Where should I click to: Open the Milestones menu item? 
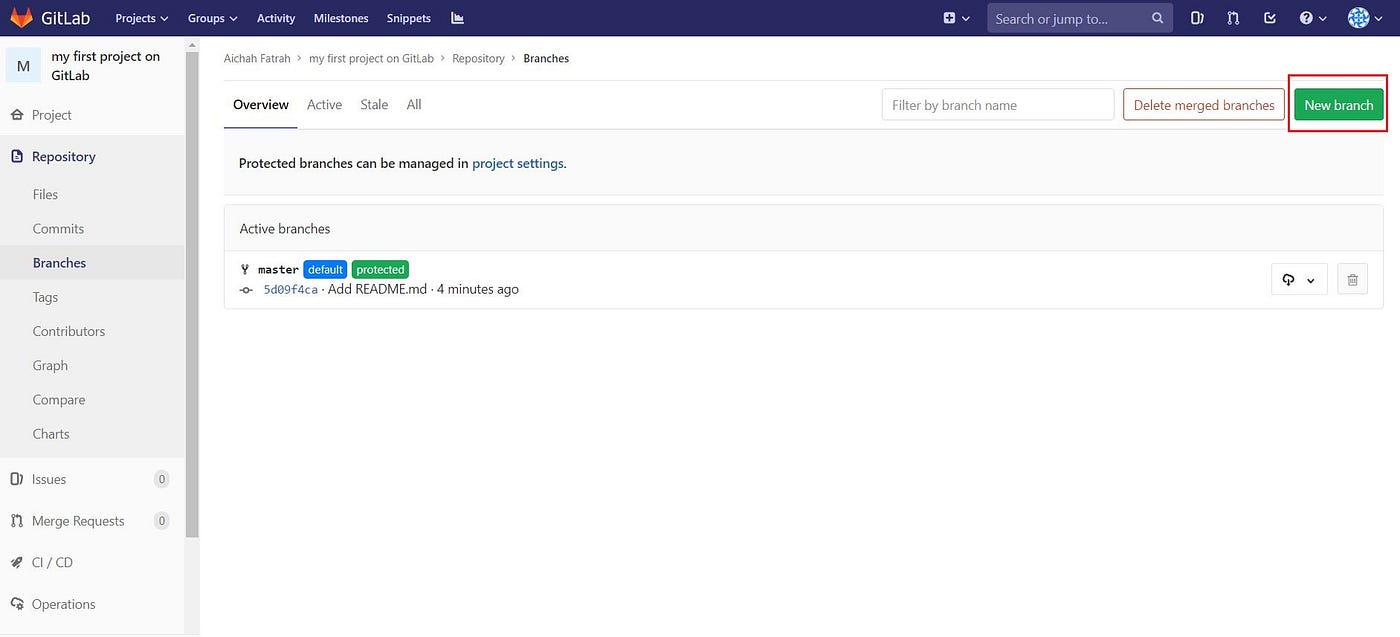(341, 18)
